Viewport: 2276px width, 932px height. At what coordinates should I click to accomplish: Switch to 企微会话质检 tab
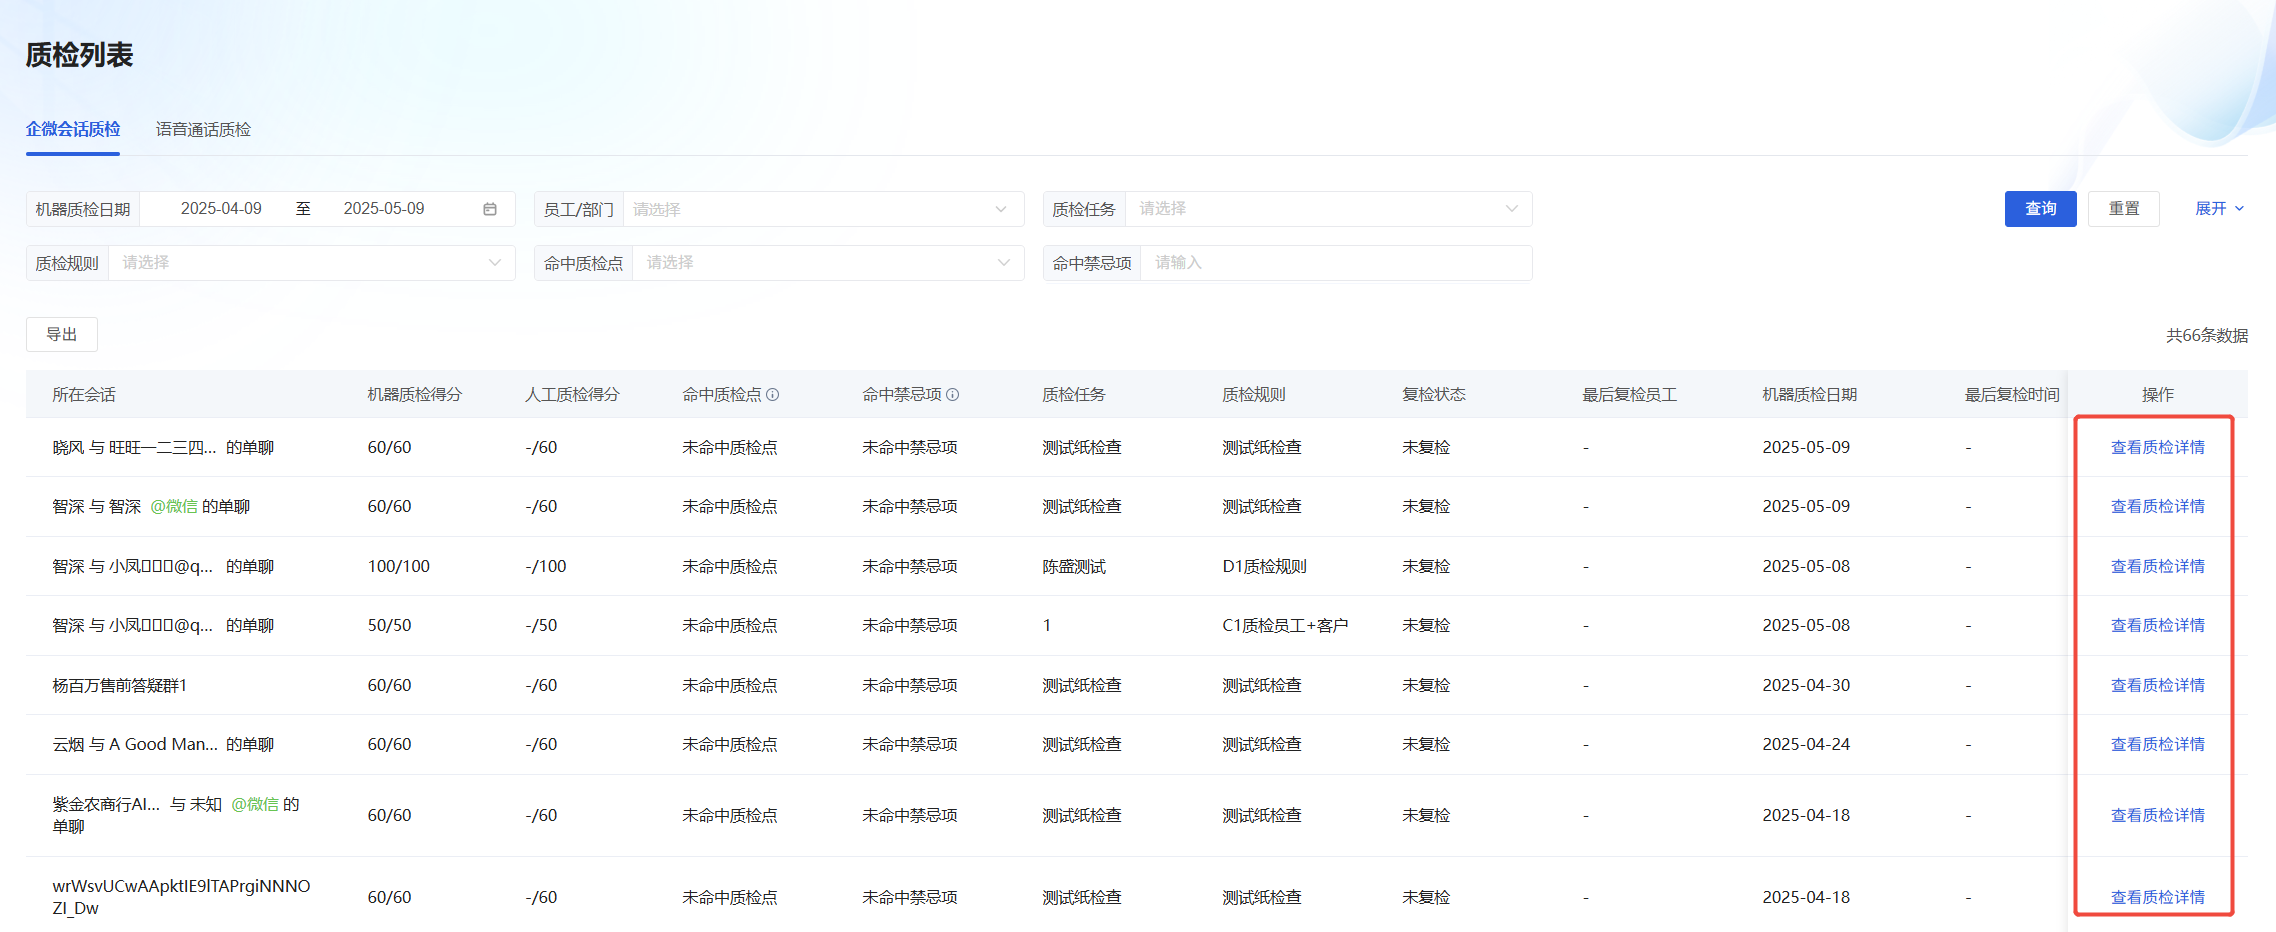pyautogui.click(x=73, y=129)
